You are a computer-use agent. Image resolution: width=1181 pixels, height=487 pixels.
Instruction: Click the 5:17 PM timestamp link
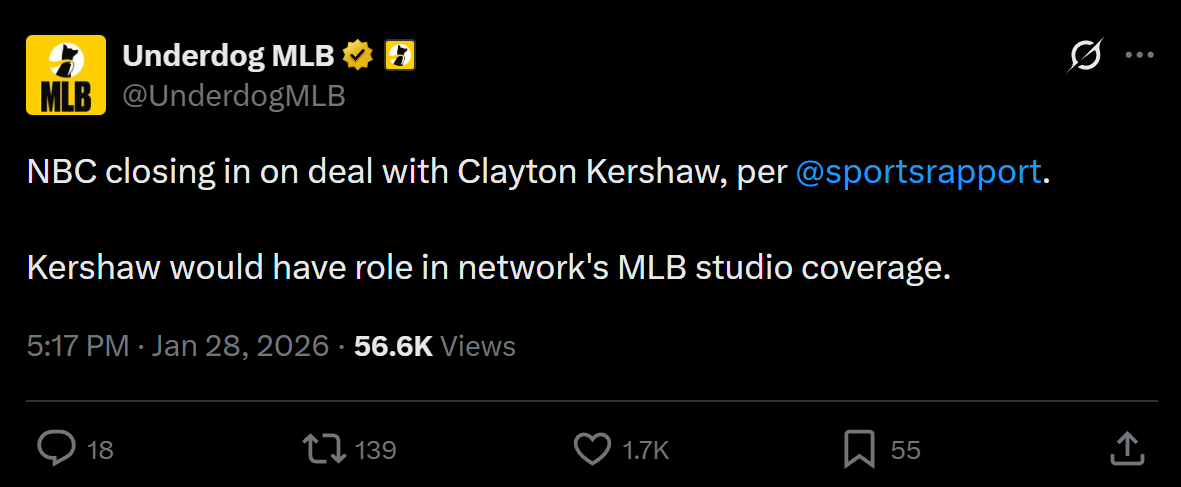[x=78, y=346]
